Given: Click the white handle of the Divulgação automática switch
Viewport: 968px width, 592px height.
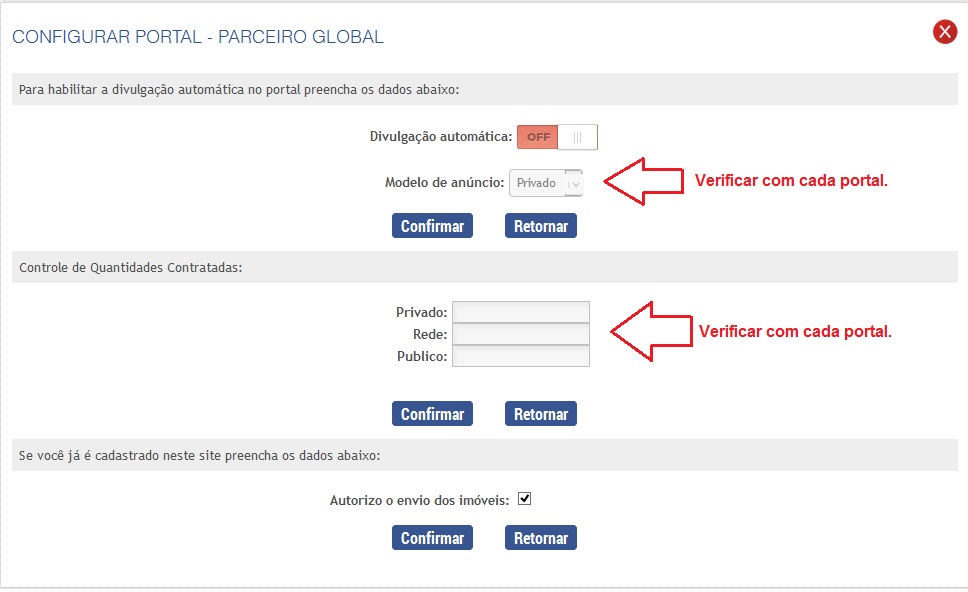Looking at the screenshot, I should pyautogui.click(x=577, y=137).
